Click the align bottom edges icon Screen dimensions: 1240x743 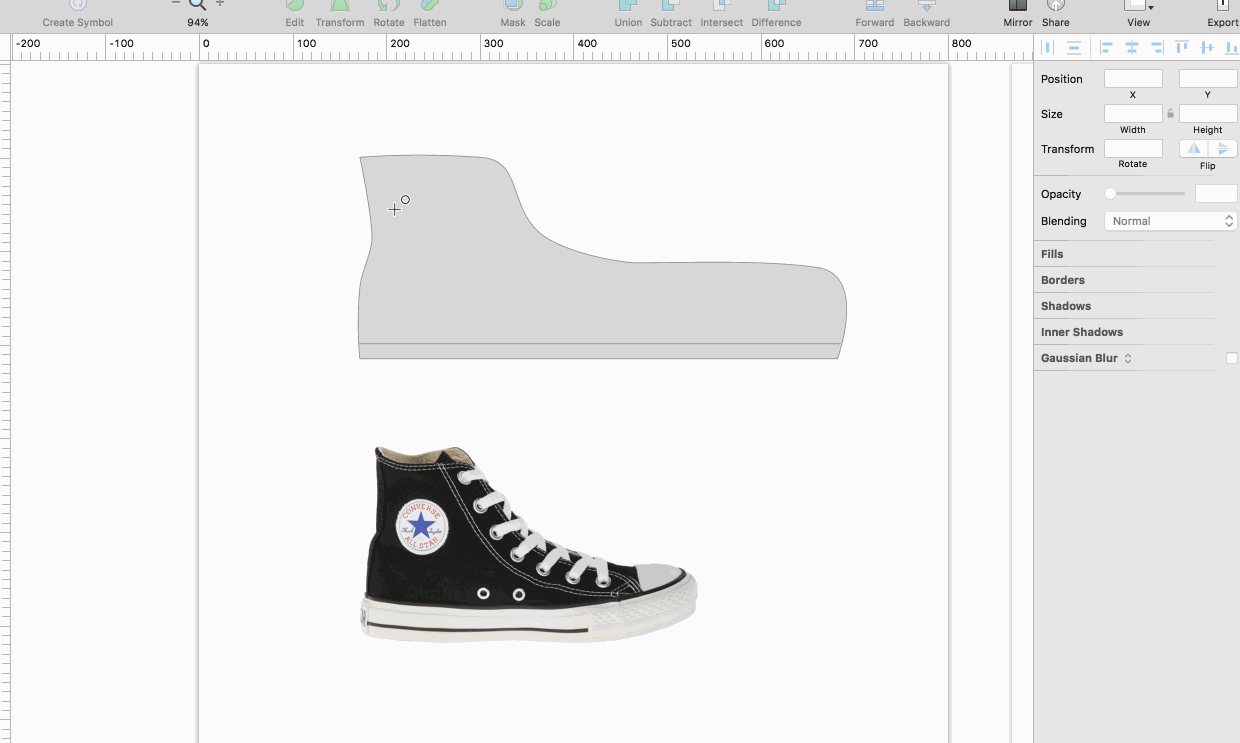(1231, 47)
